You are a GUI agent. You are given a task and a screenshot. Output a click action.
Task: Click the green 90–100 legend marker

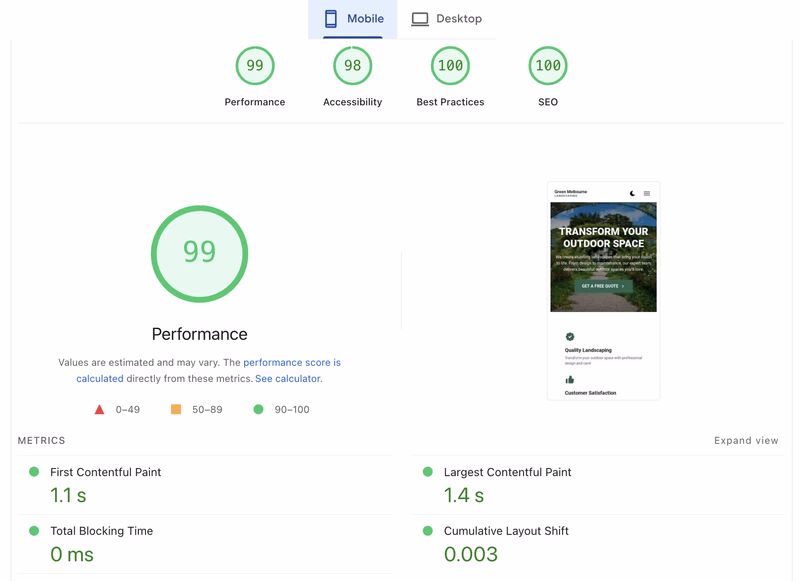(259, 408)
